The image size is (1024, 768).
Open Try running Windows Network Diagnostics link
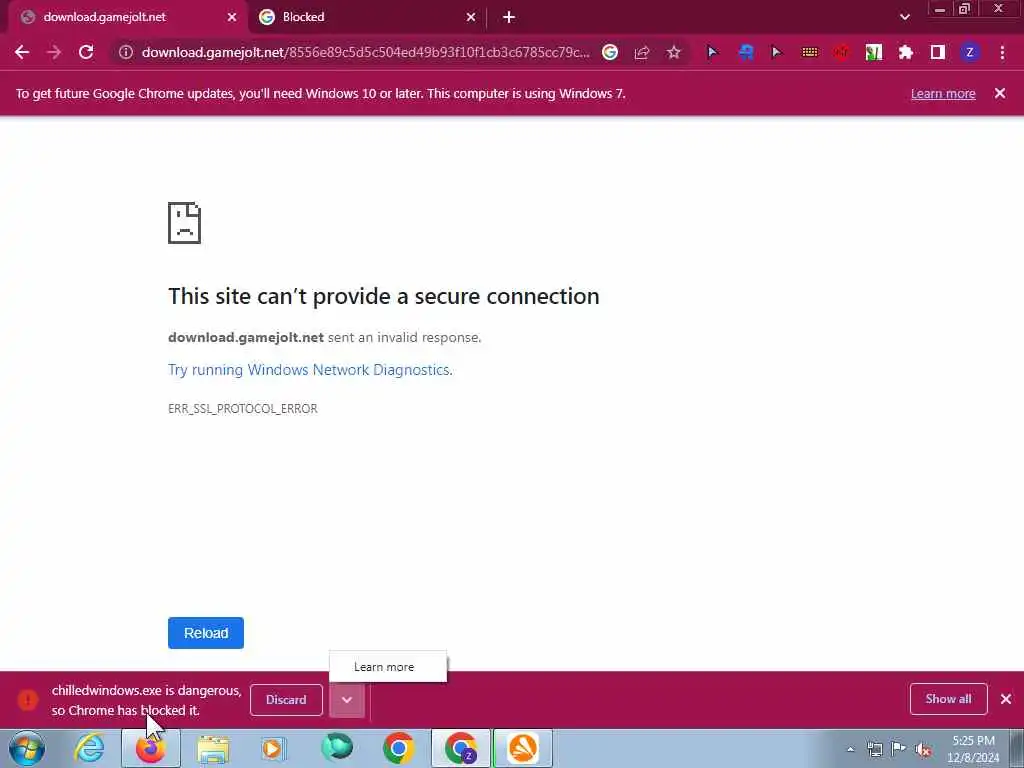[x=310, y=370]
